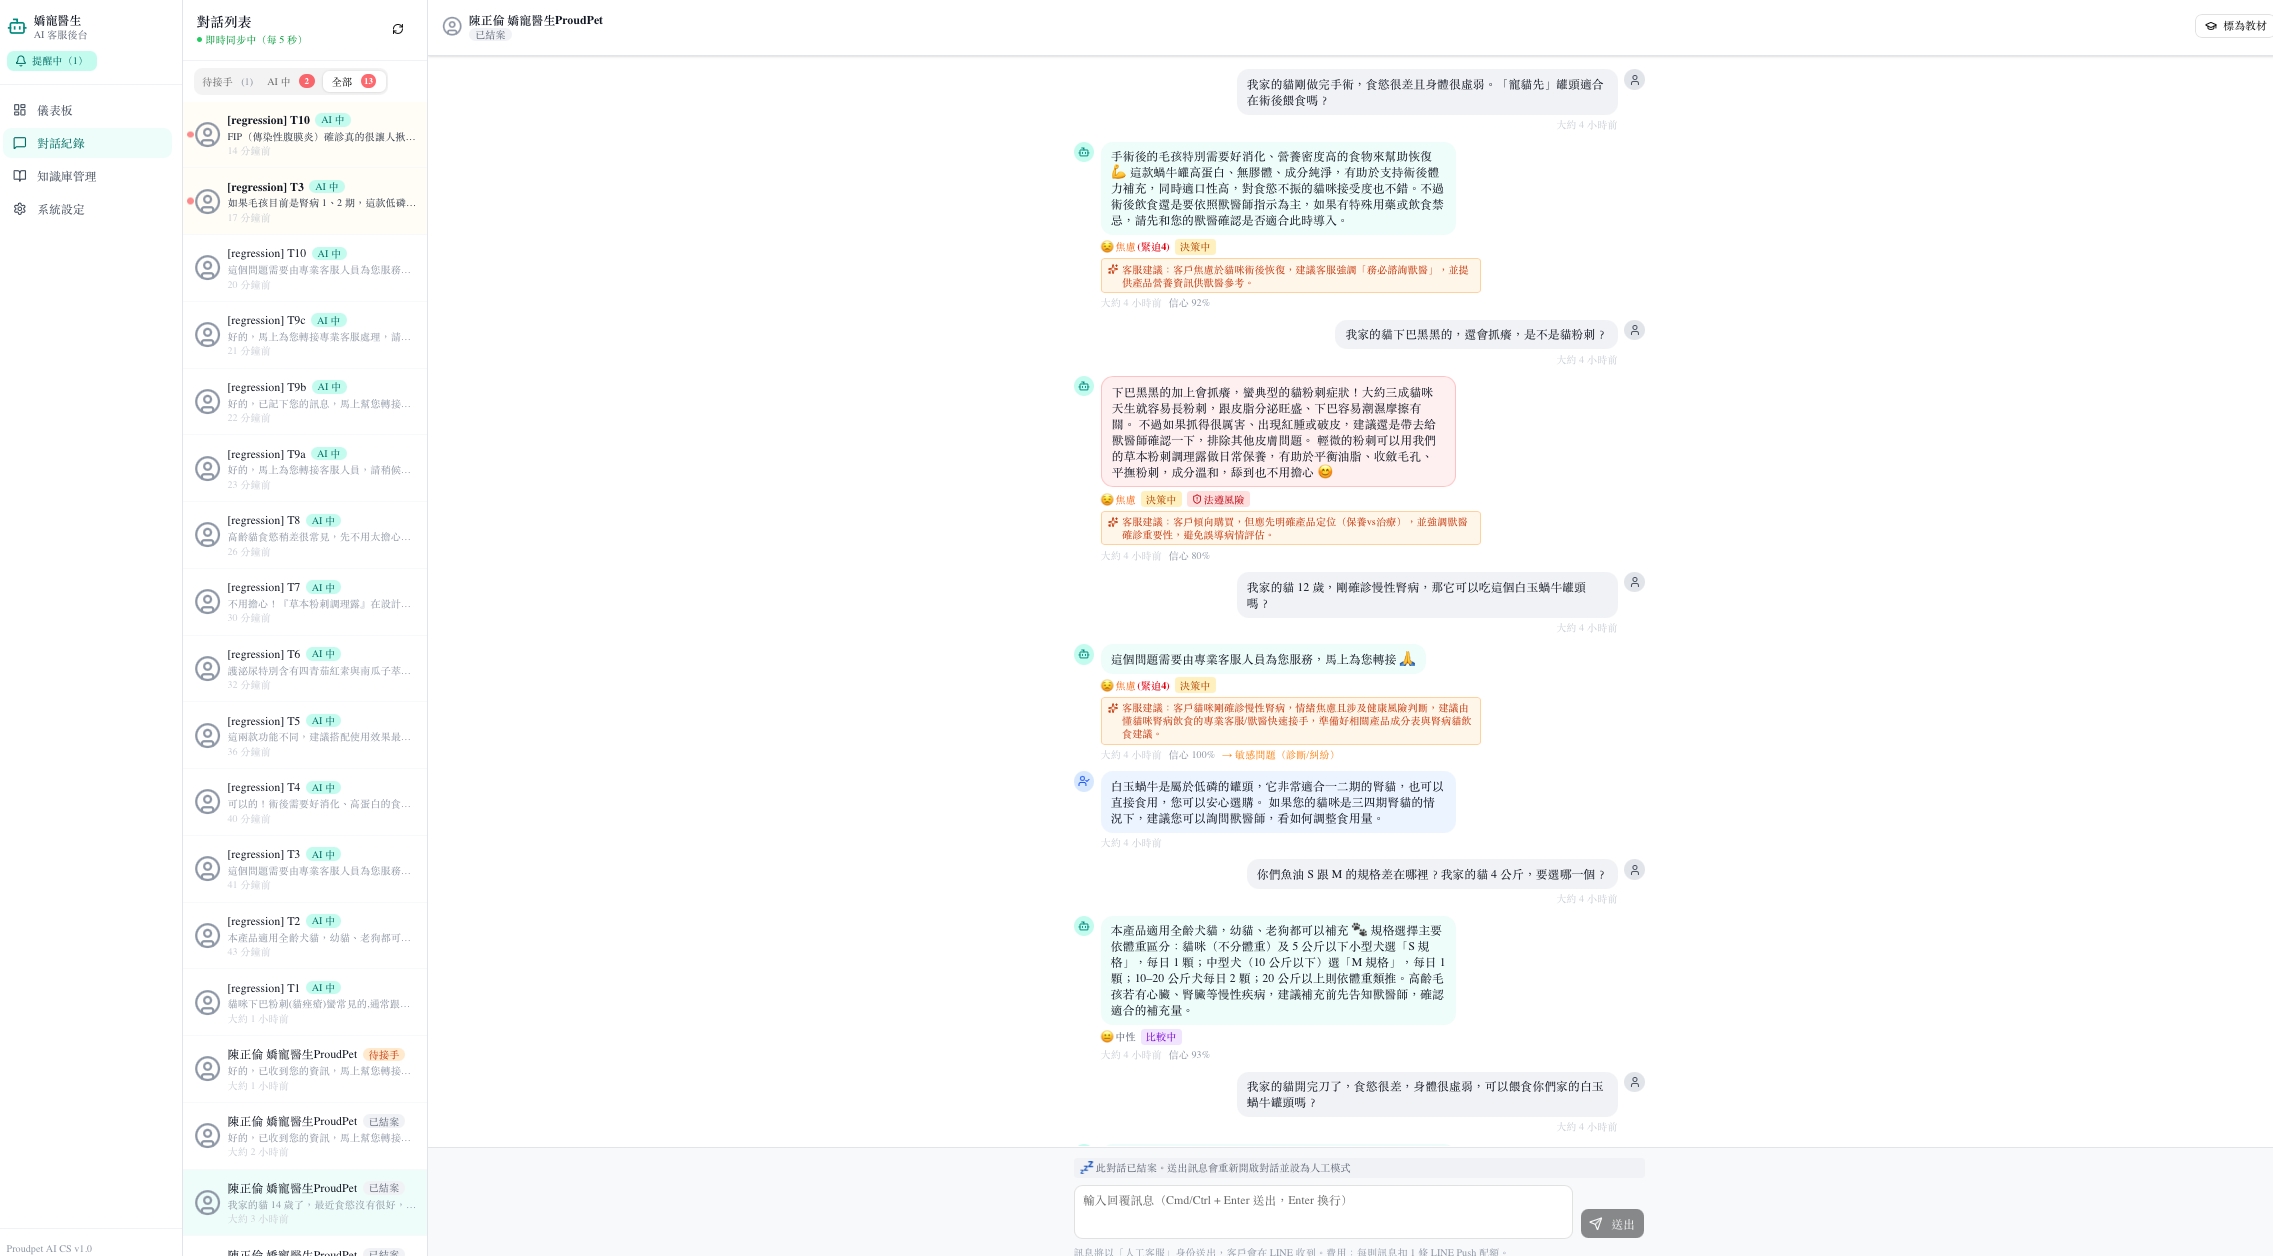Screen dimensions: 2273x1256
Task: Click customer avatar beside 魚油 S 跟 M message
Action: pyautogui.click(x=1635, y=870)
